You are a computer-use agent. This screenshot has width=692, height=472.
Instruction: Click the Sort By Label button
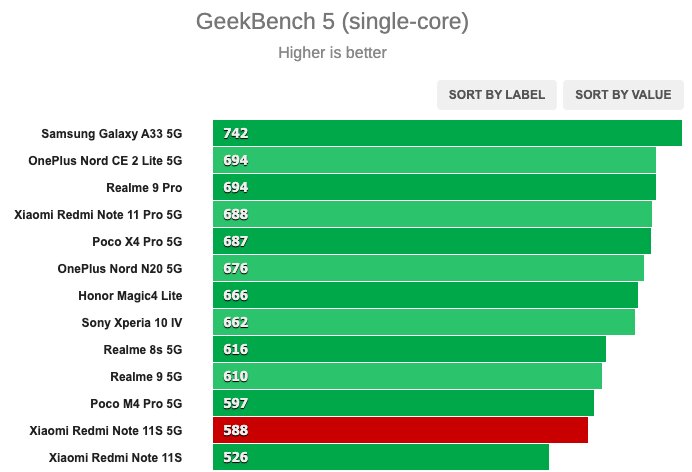pos(496,94)
